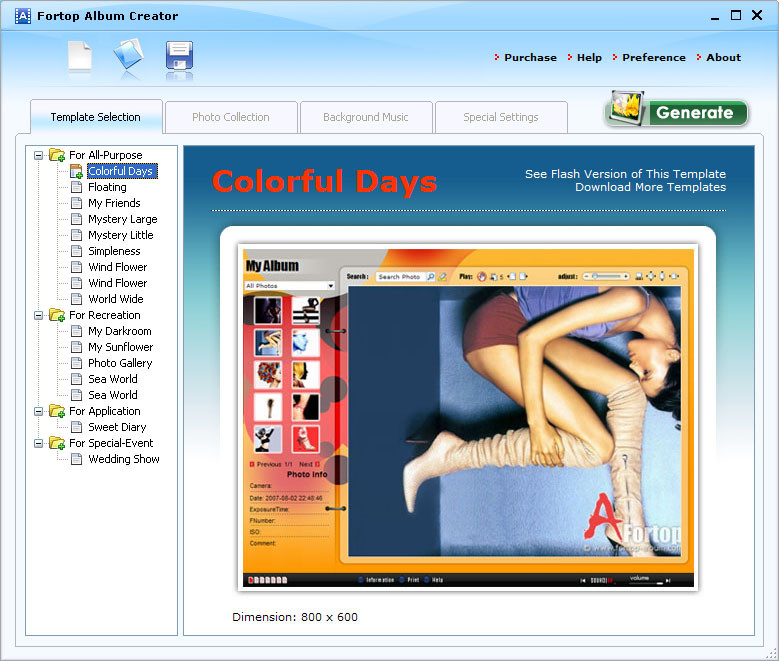Collapse the For All-Purpose tree node
Image resolution: width=779 pixels, height=661 pixels.
[x=38, y=156]
